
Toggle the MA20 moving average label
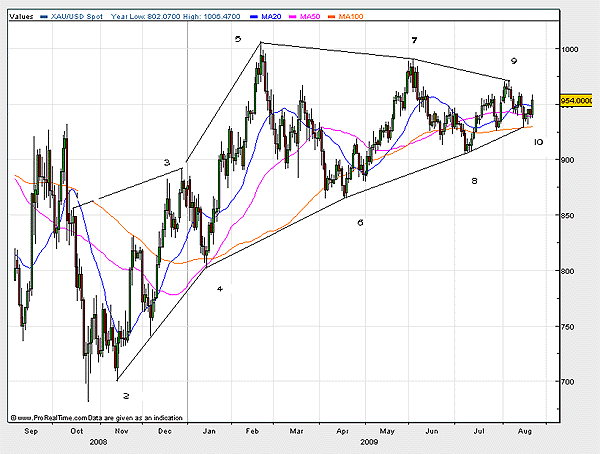(269, 17)
